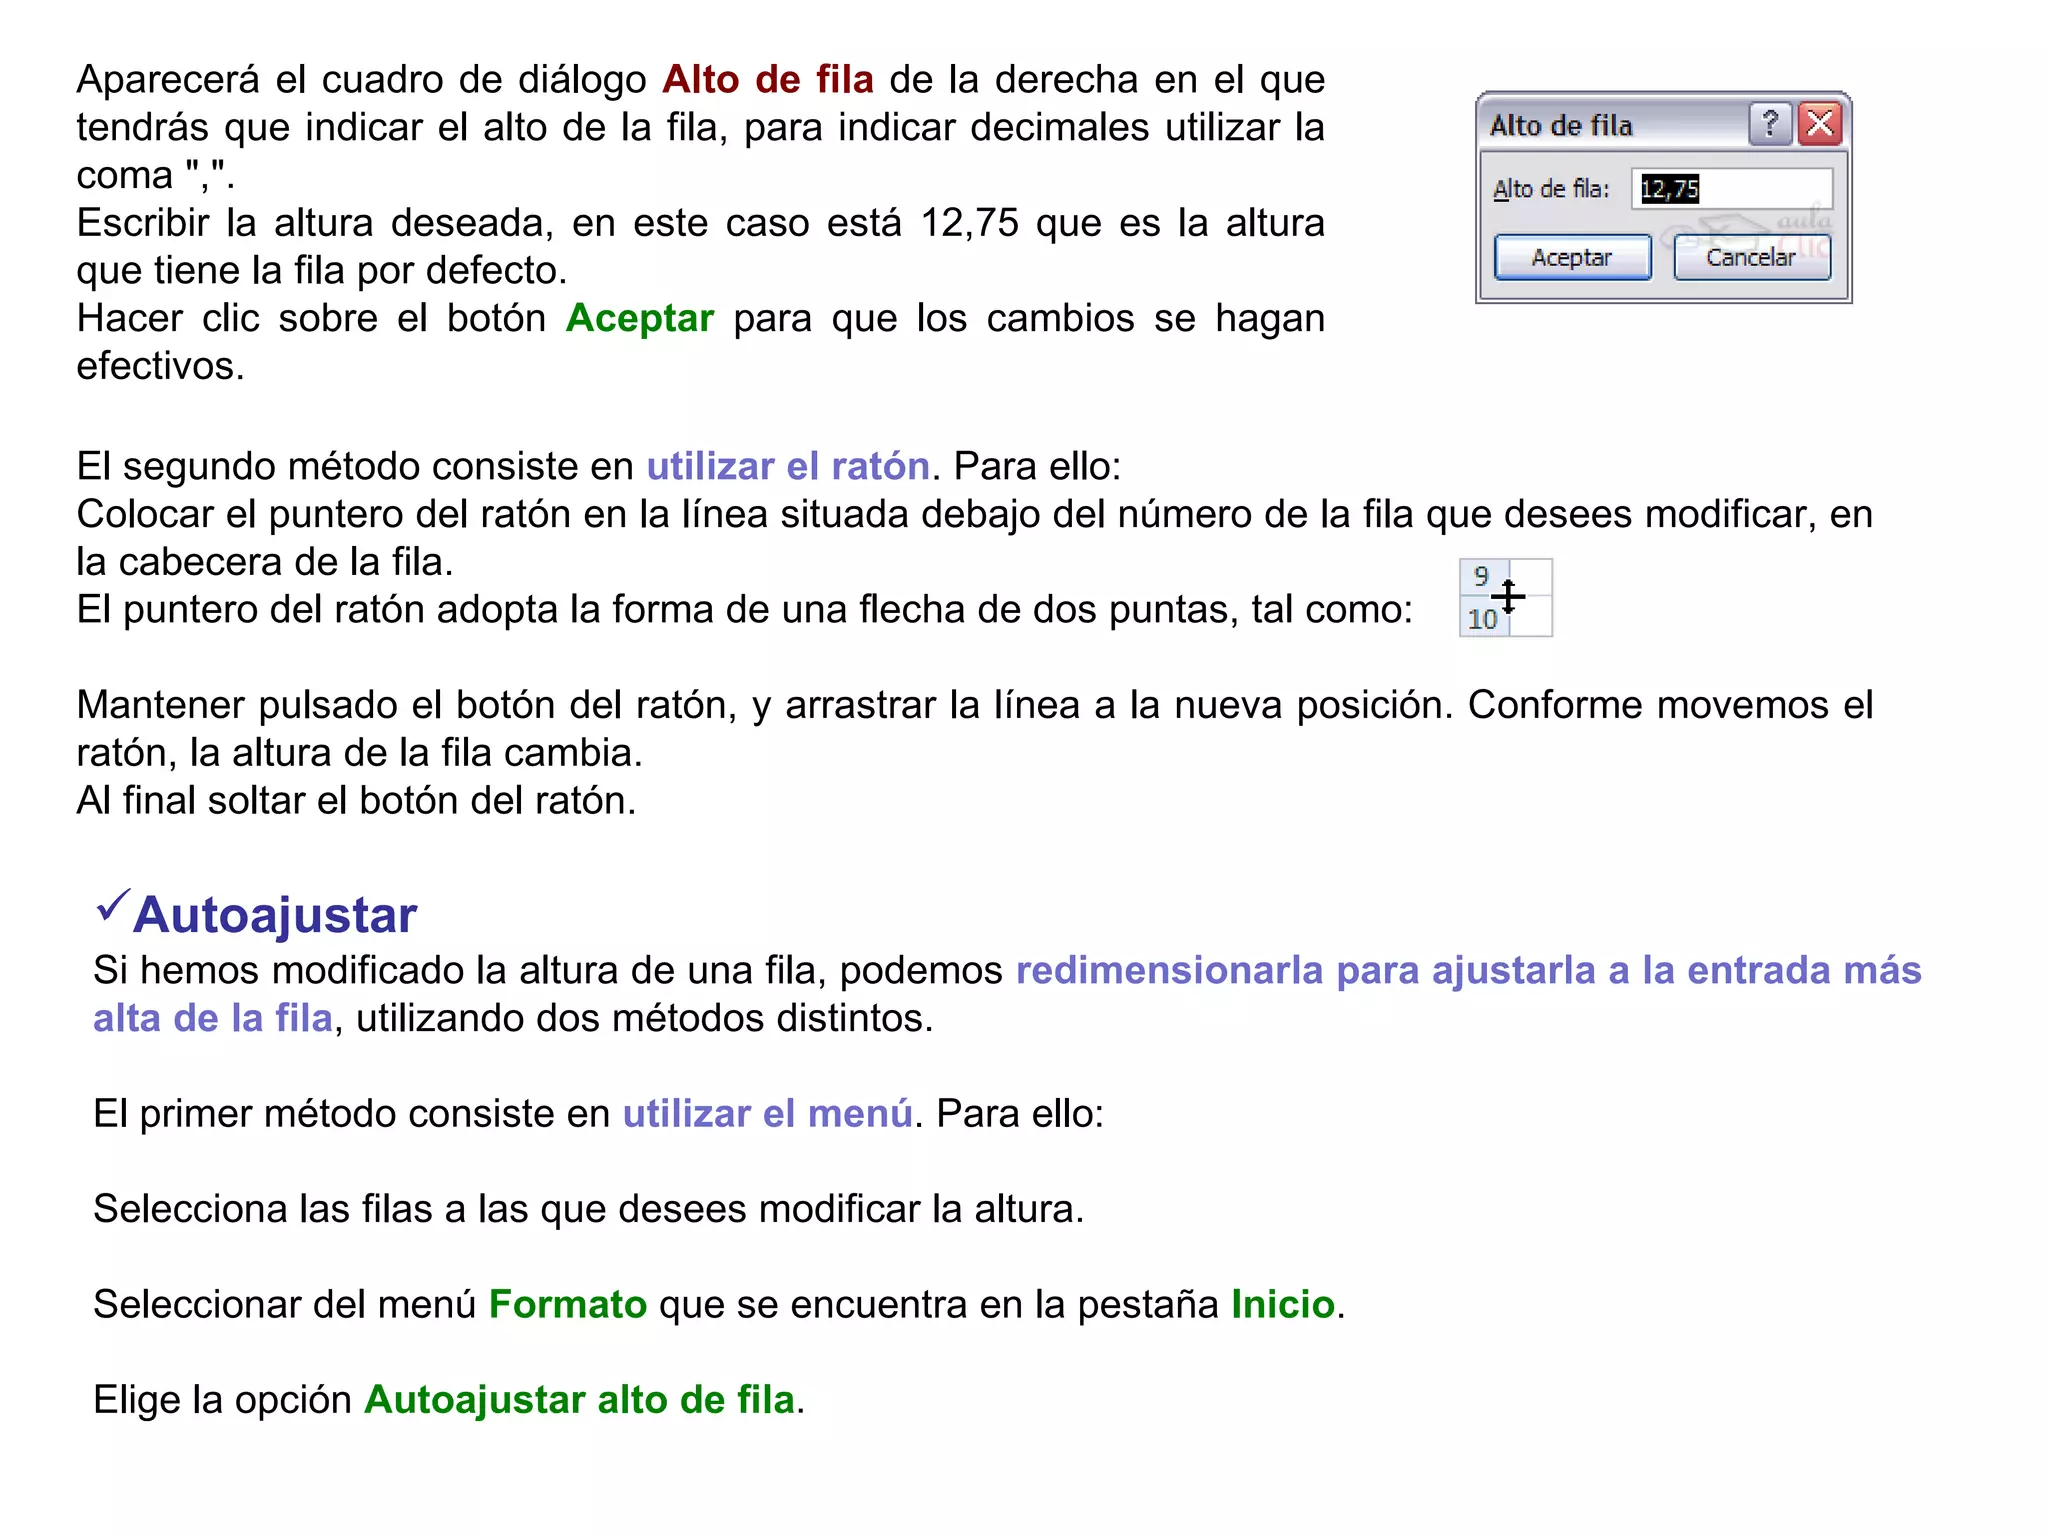Click the green Aceptar word in paragraph

[639, 319]
